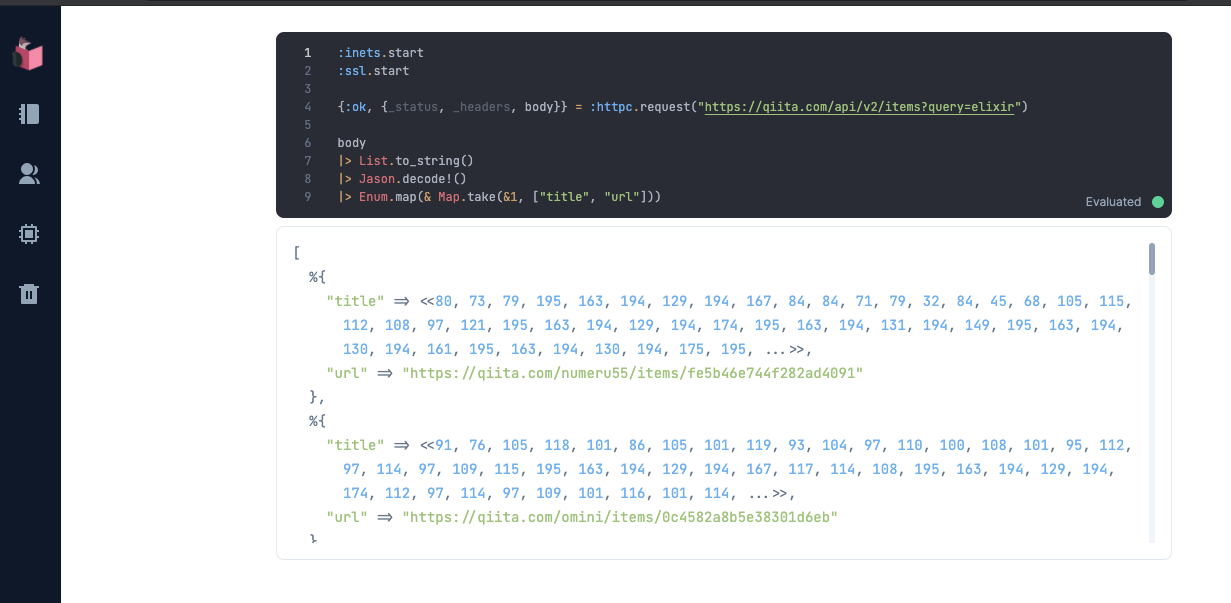
Task: Click first "title" key in output
Action: click(355, 301)
